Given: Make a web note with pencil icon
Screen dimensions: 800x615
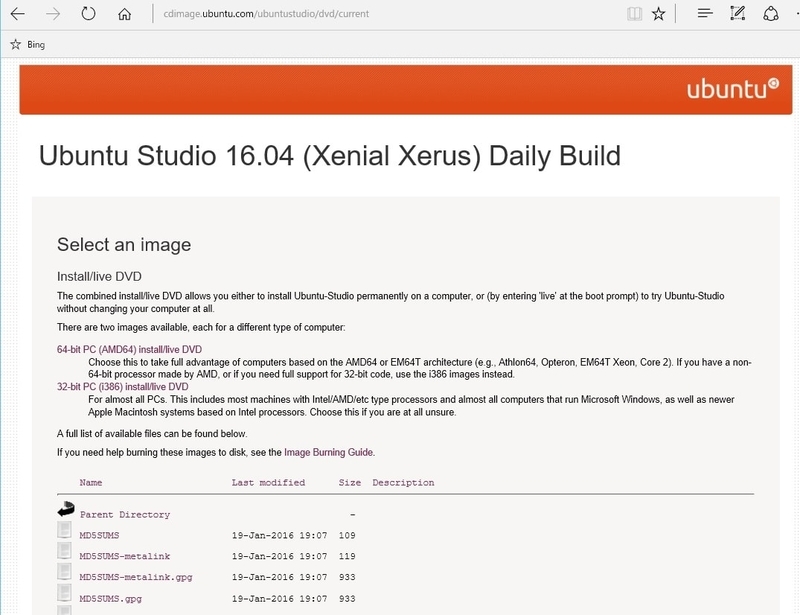Looking at the screenshot, I should (738, 13).
